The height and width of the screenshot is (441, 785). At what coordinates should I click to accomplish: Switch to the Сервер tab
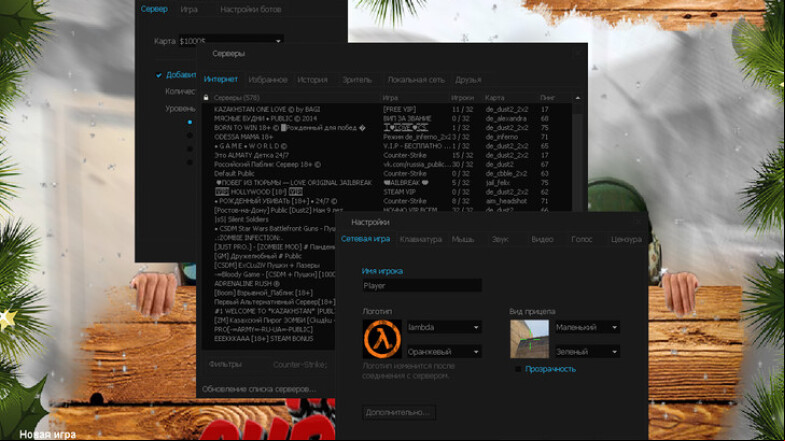(x=154, y=9)
